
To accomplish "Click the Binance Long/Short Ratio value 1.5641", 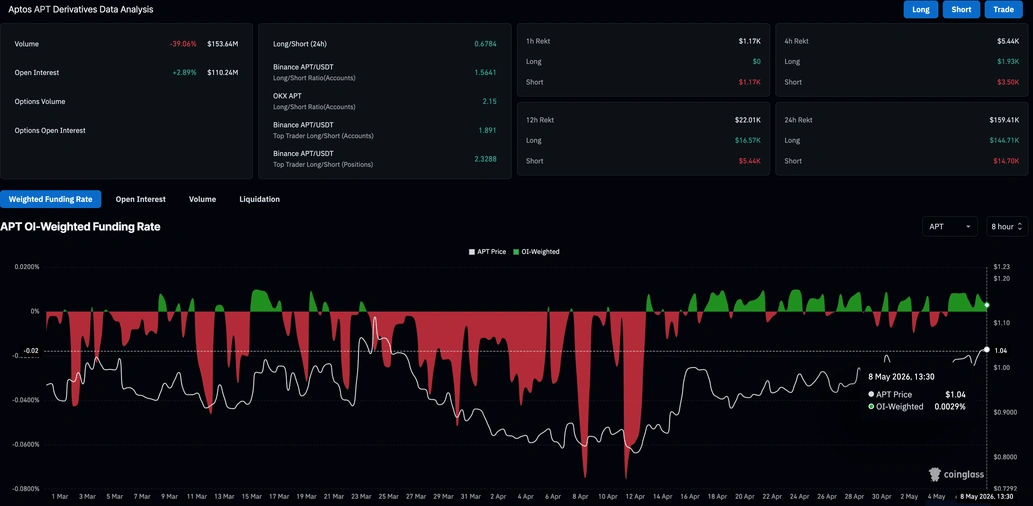I will click(x=485, y=72).
